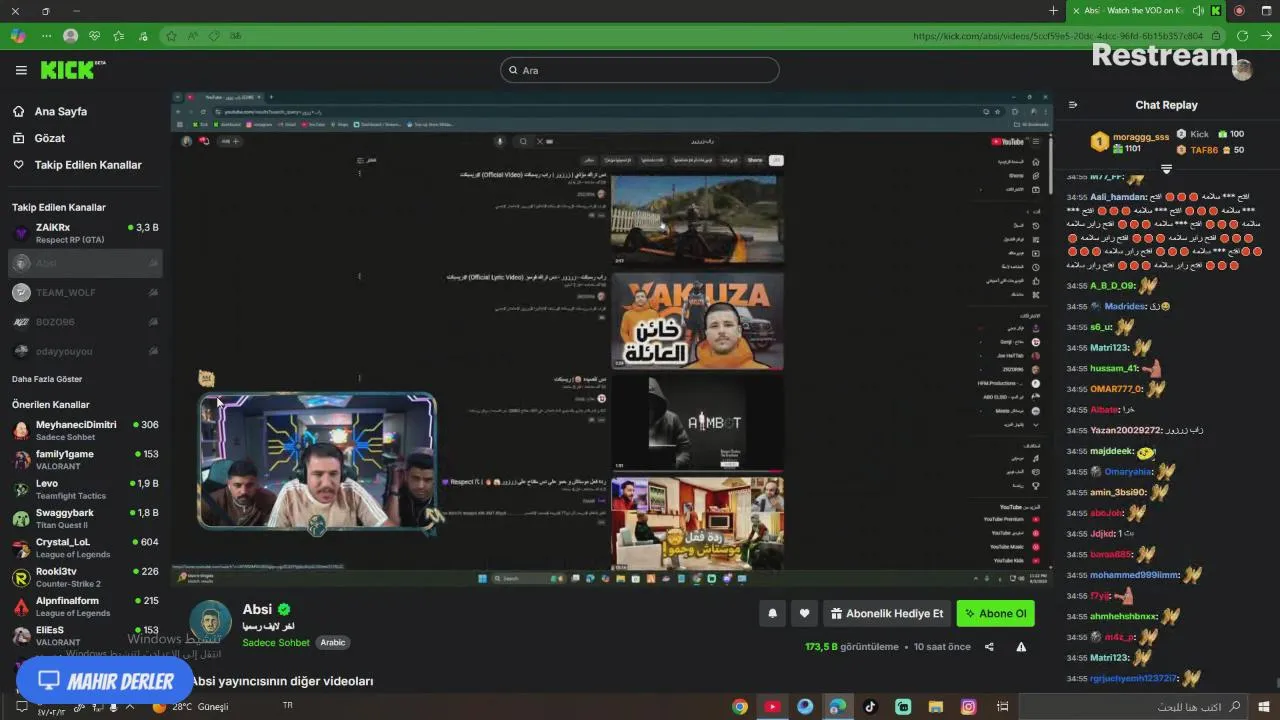Open Chrome from the taskbar

click(740, 707)
